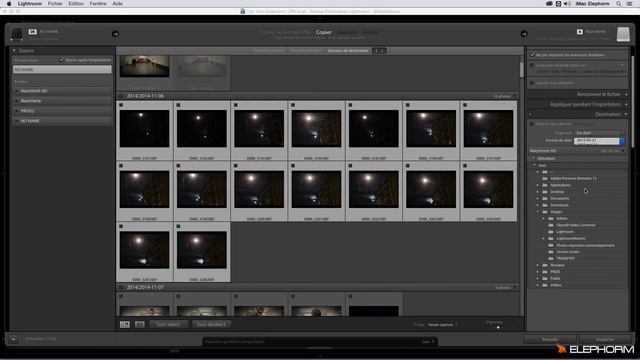This screenshot has height=360, width=640.
Task: Open the Fenêtre menu
Action: [x=98, y=4]
